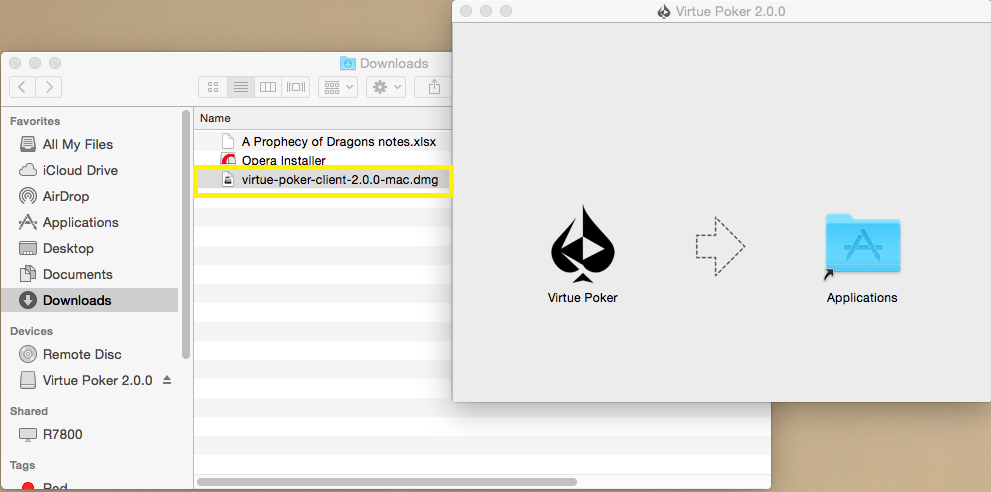Click the Share button in Finder toolbar

[x=434, y=87]
